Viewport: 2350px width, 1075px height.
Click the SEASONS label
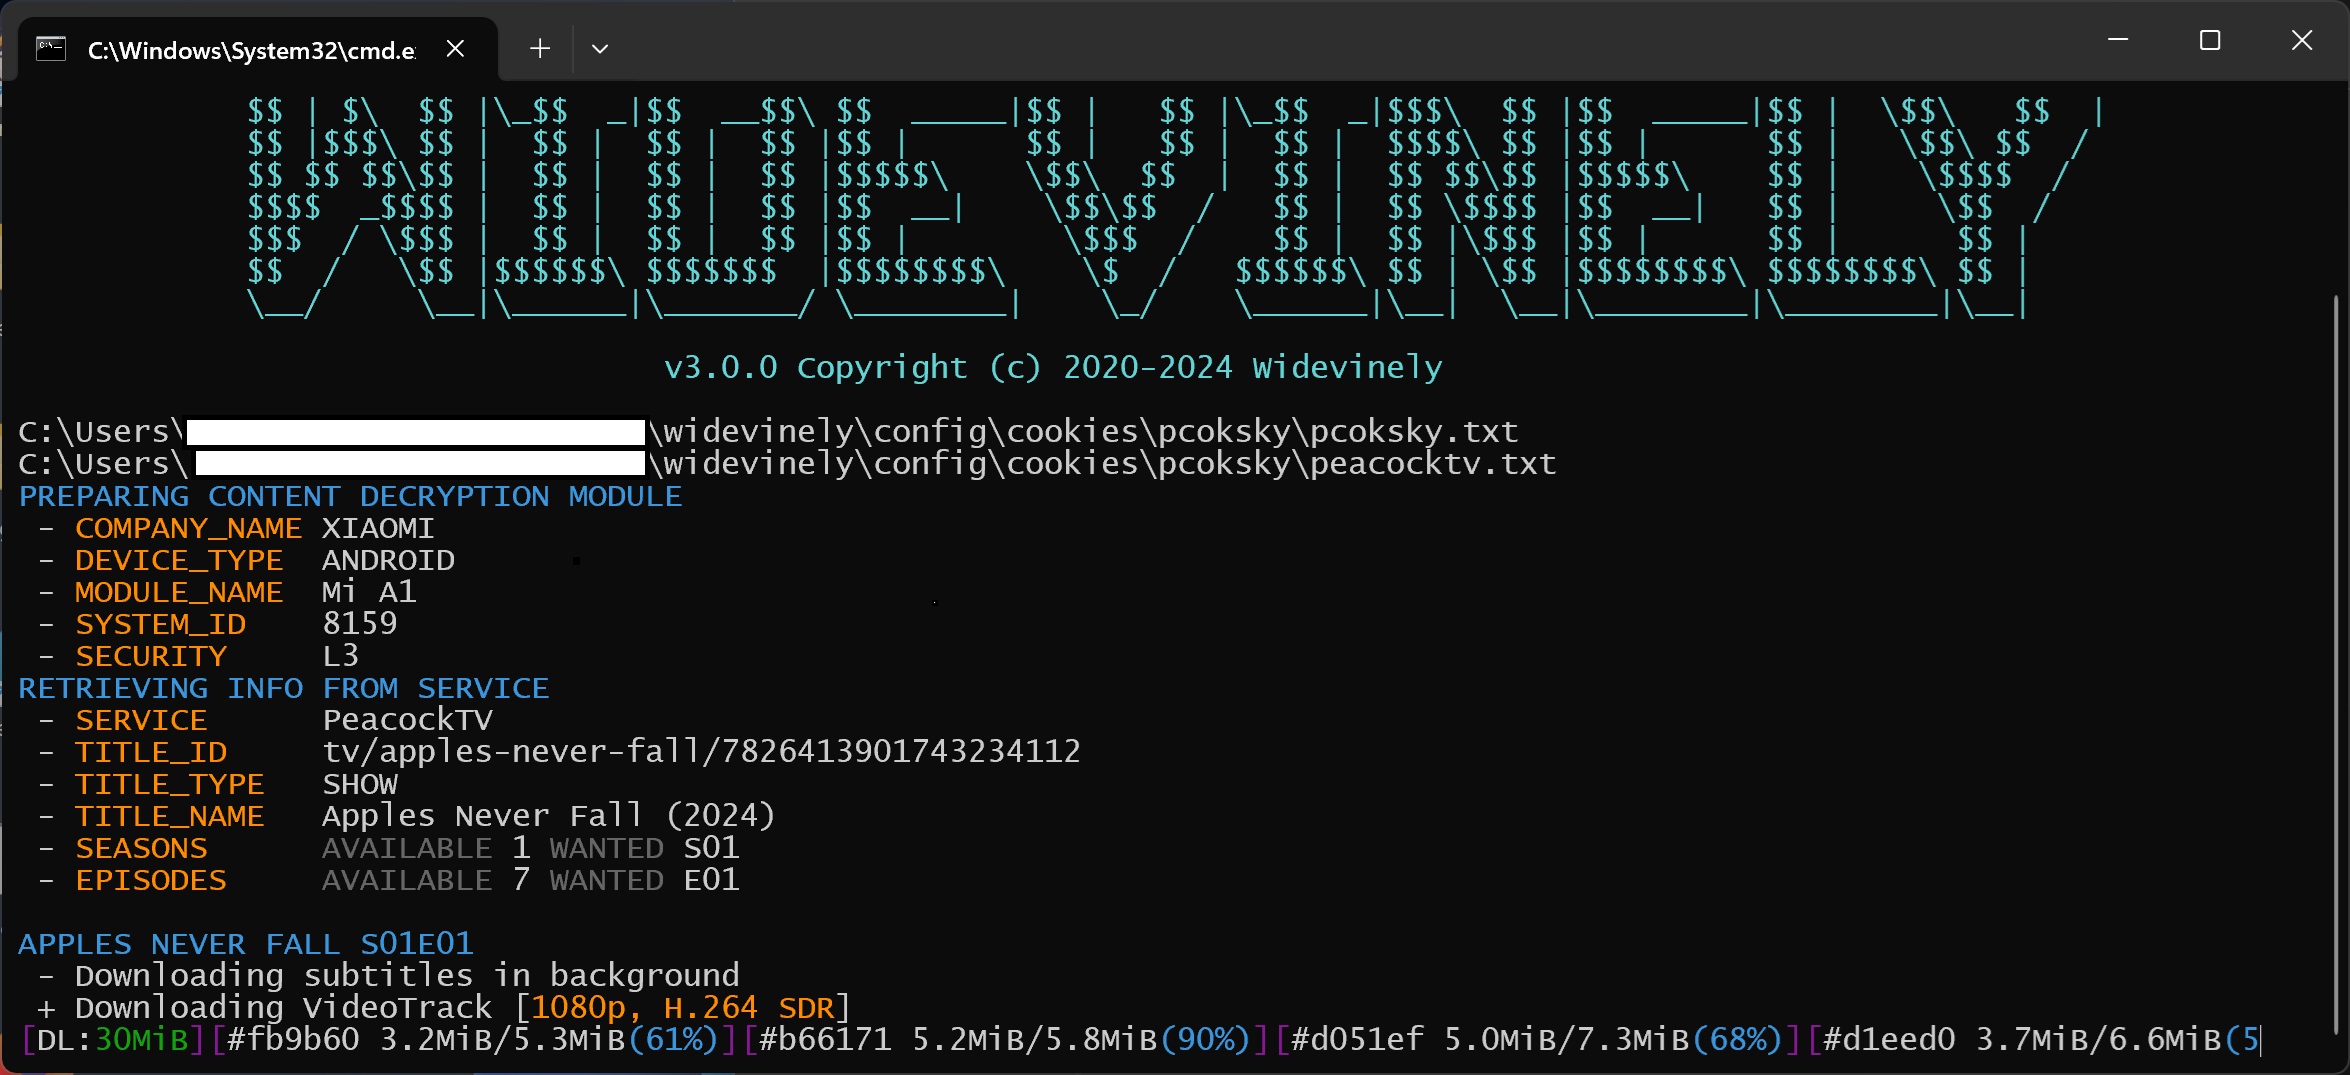141,848
